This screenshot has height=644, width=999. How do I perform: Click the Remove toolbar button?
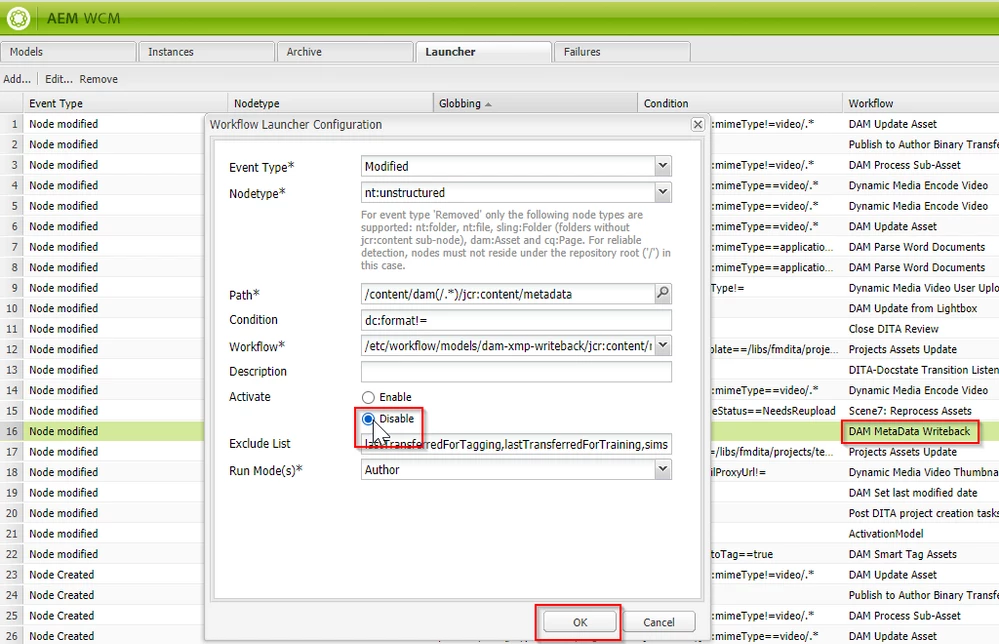(x=99, y=79)
